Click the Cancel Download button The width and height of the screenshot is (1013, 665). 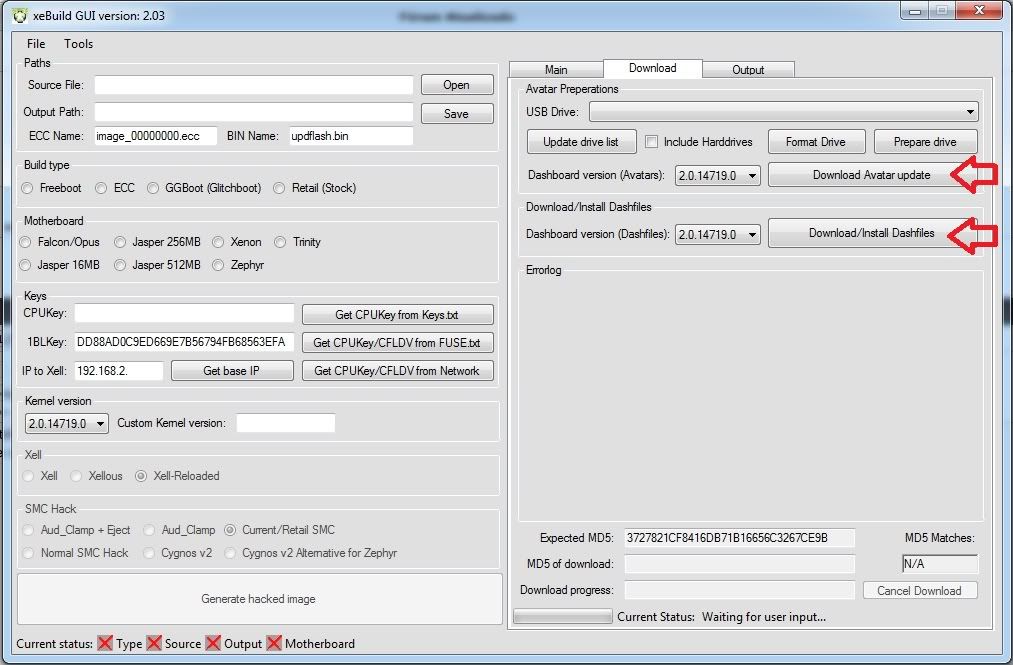pos(920,591)
